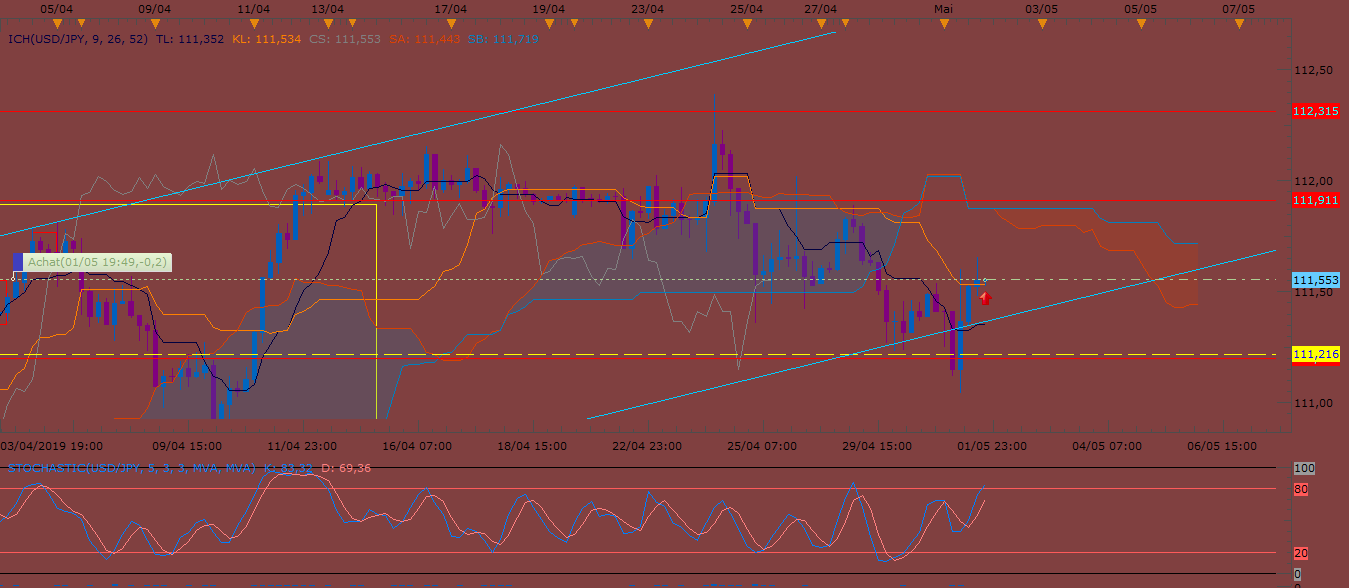Select the red arrow marker on chart
Viewport: 1349px width, 588px height.
(x=985, y=298)
